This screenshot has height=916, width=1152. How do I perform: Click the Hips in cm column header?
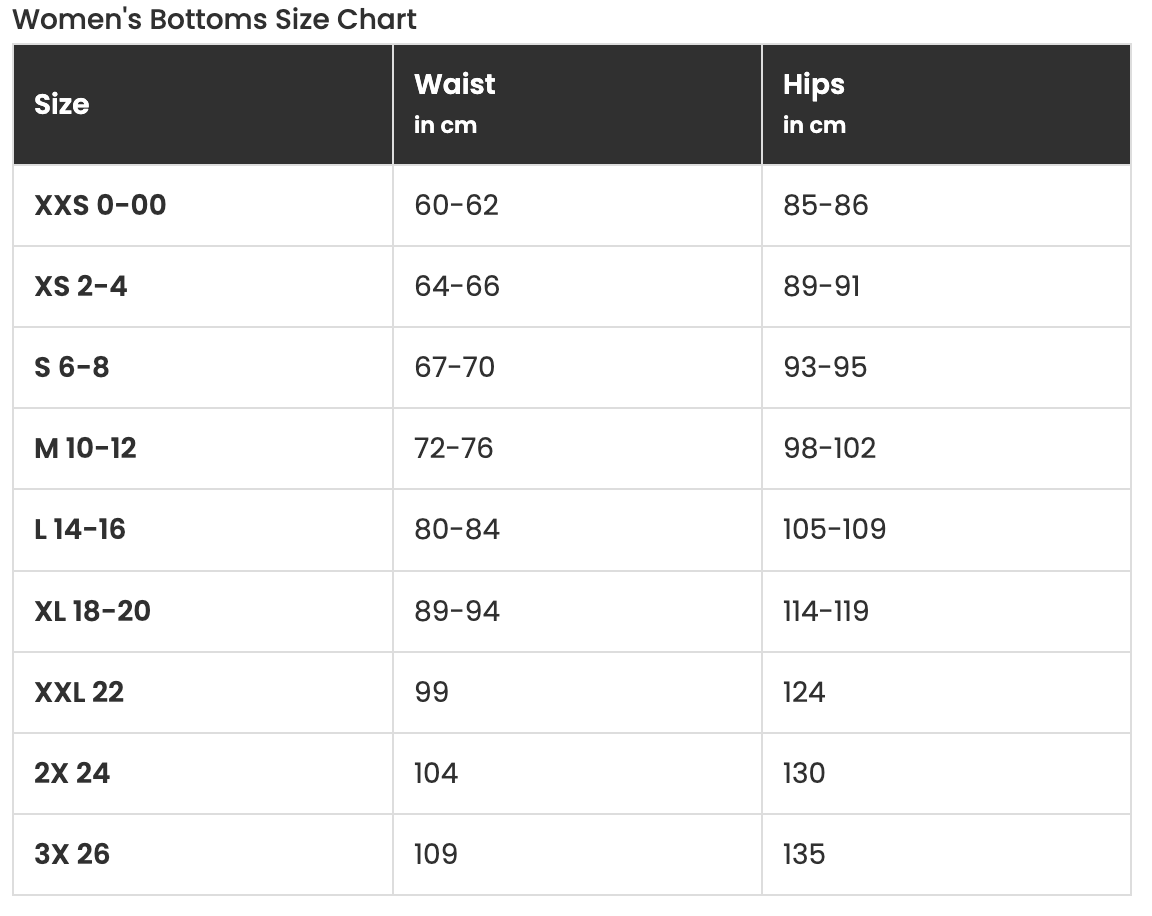tap(814, 103)
